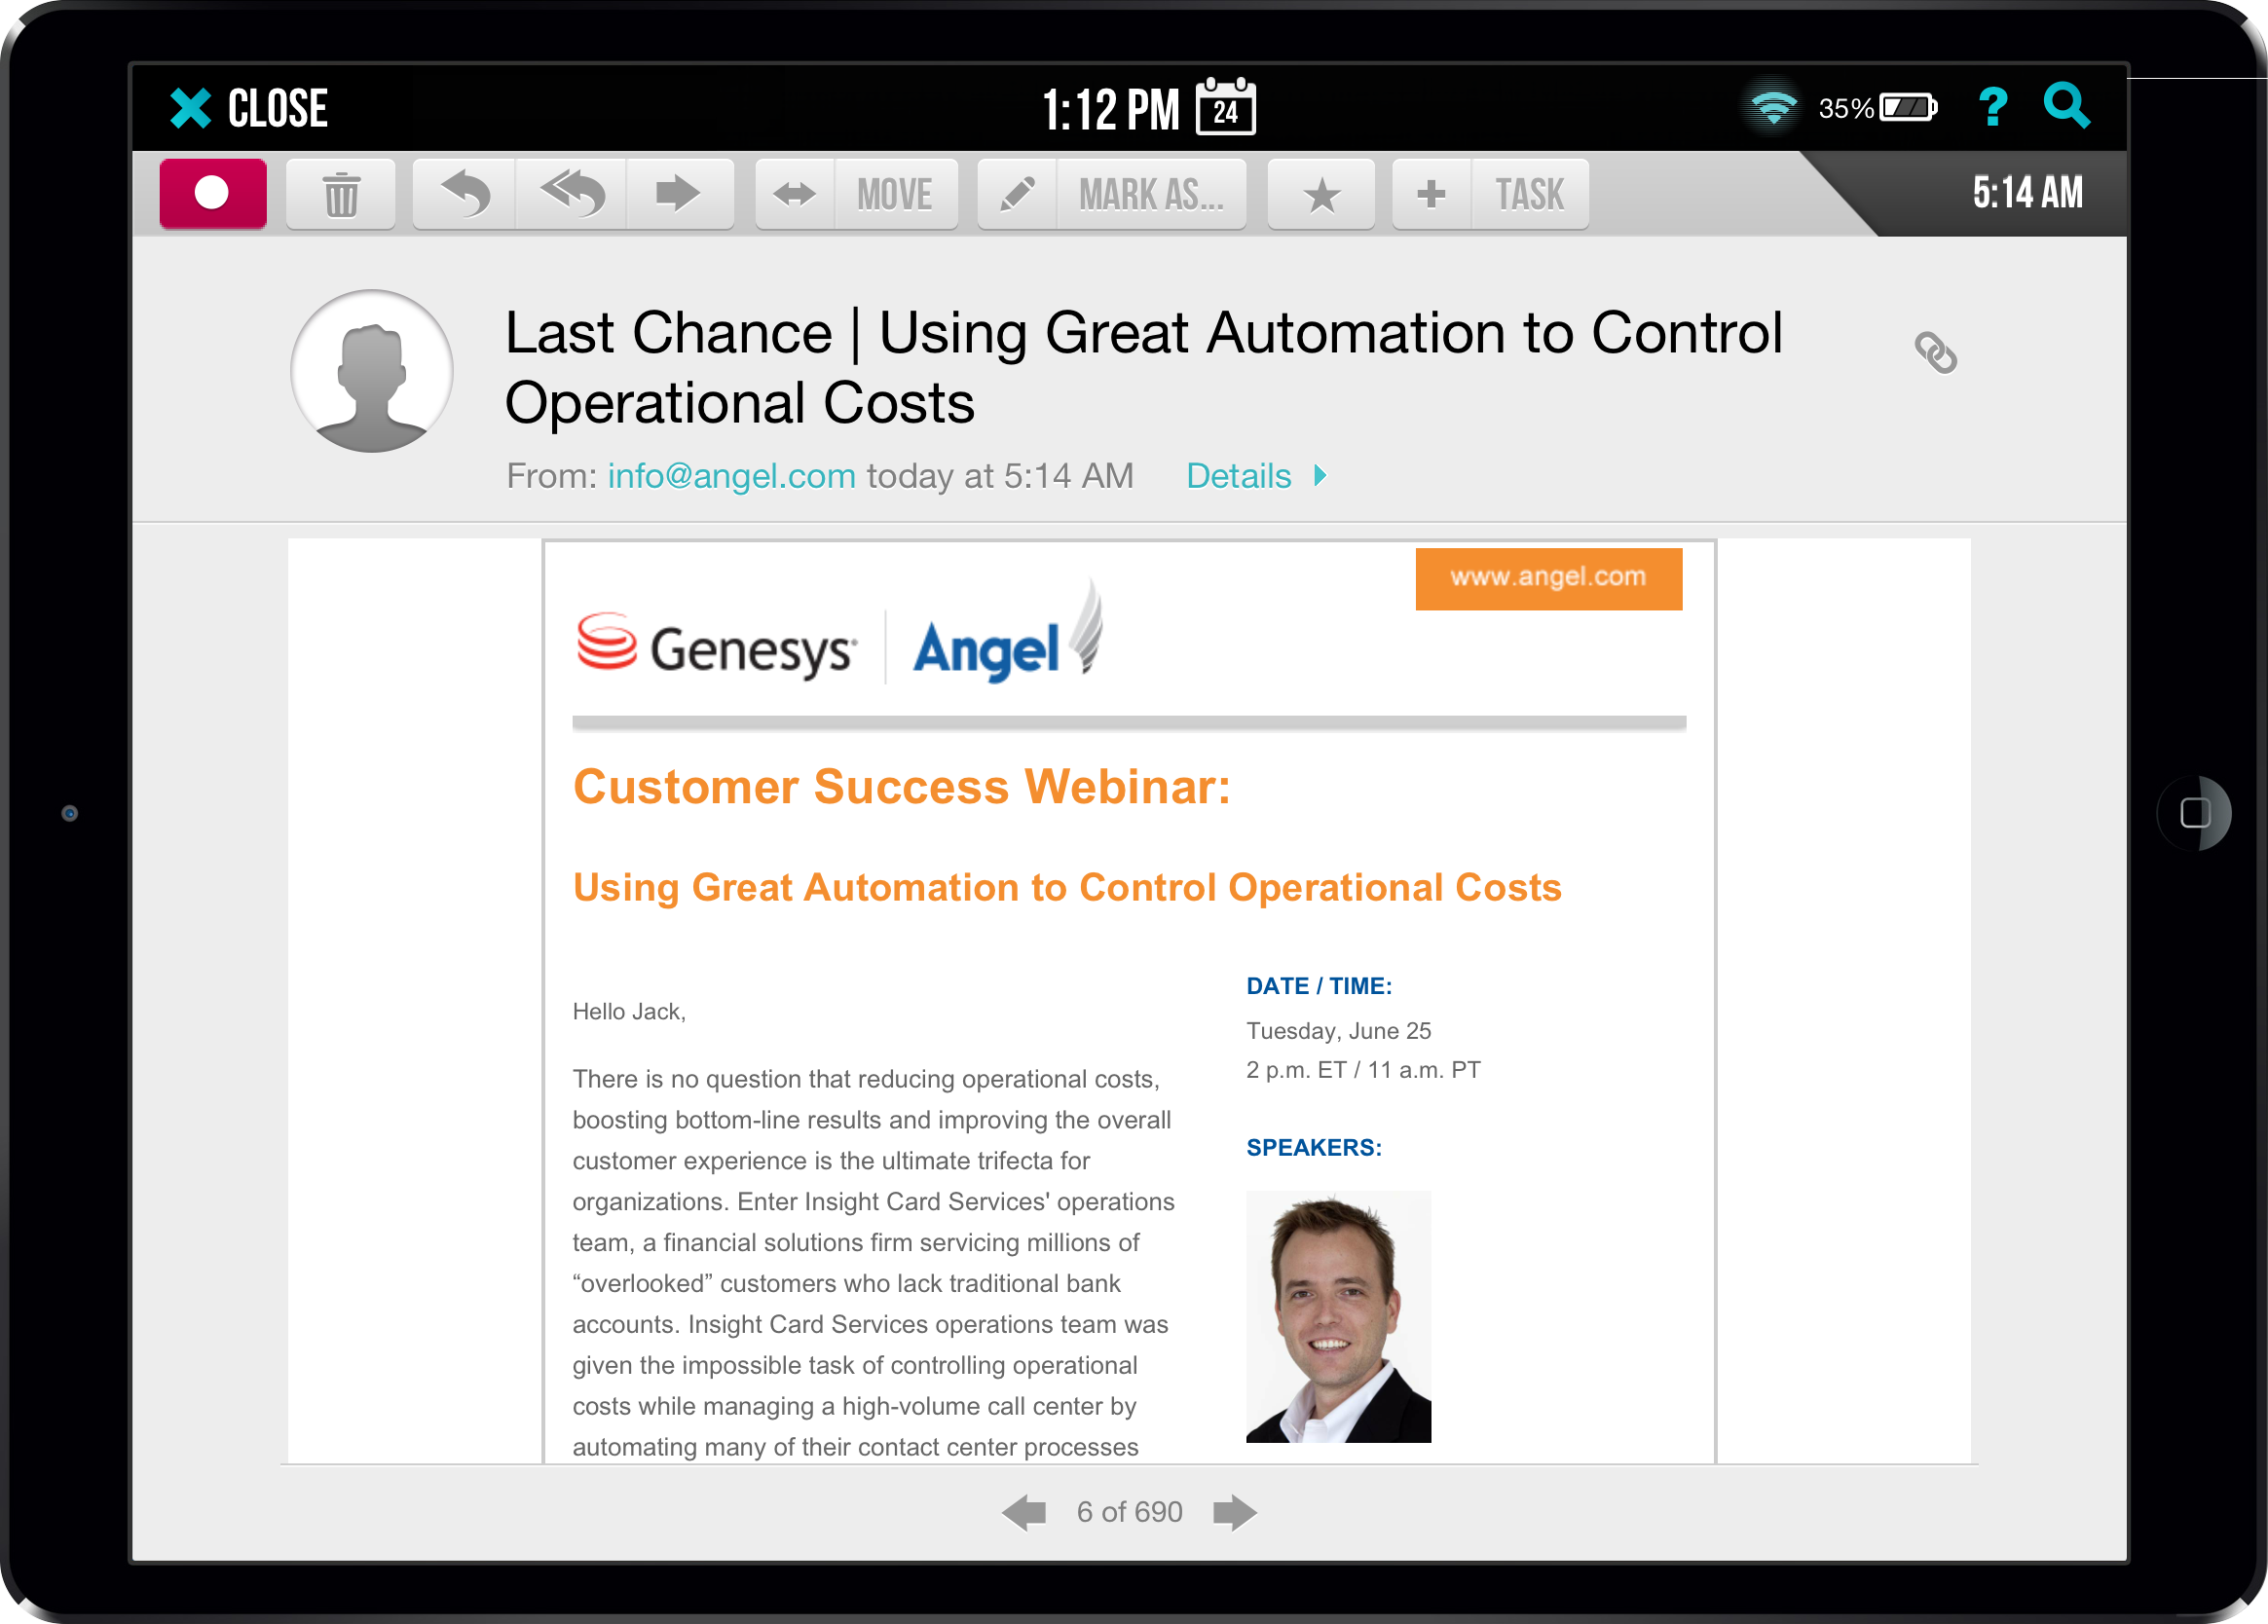Open the calendar icon showing 24
This screenshot has height=1624, width=2268.
tap(1226, 108)
